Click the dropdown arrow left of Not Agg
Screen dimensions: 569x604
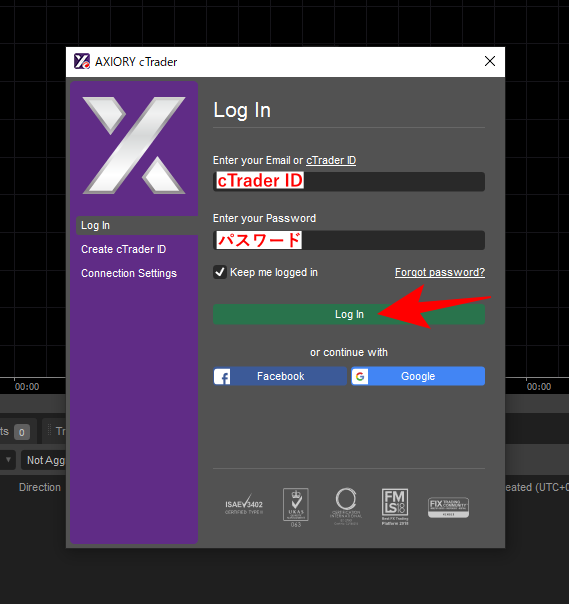[x=8, y=460]
